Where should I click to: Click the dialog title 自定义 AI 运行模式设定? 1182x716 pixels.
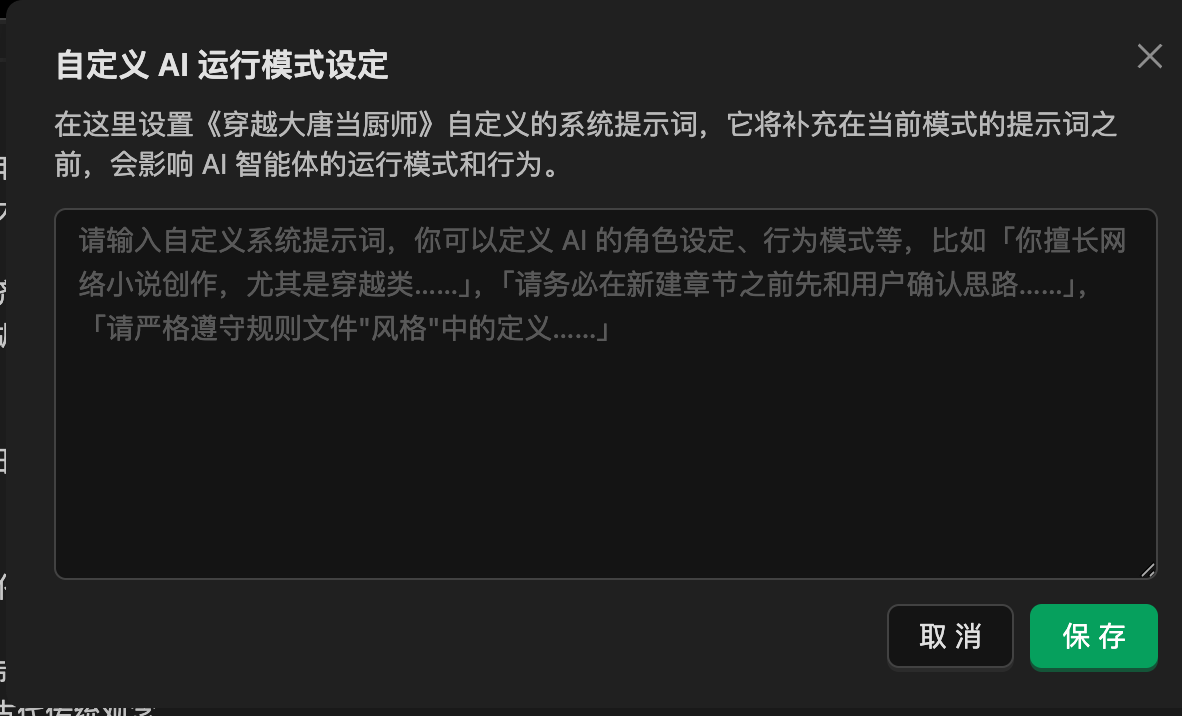222,65
